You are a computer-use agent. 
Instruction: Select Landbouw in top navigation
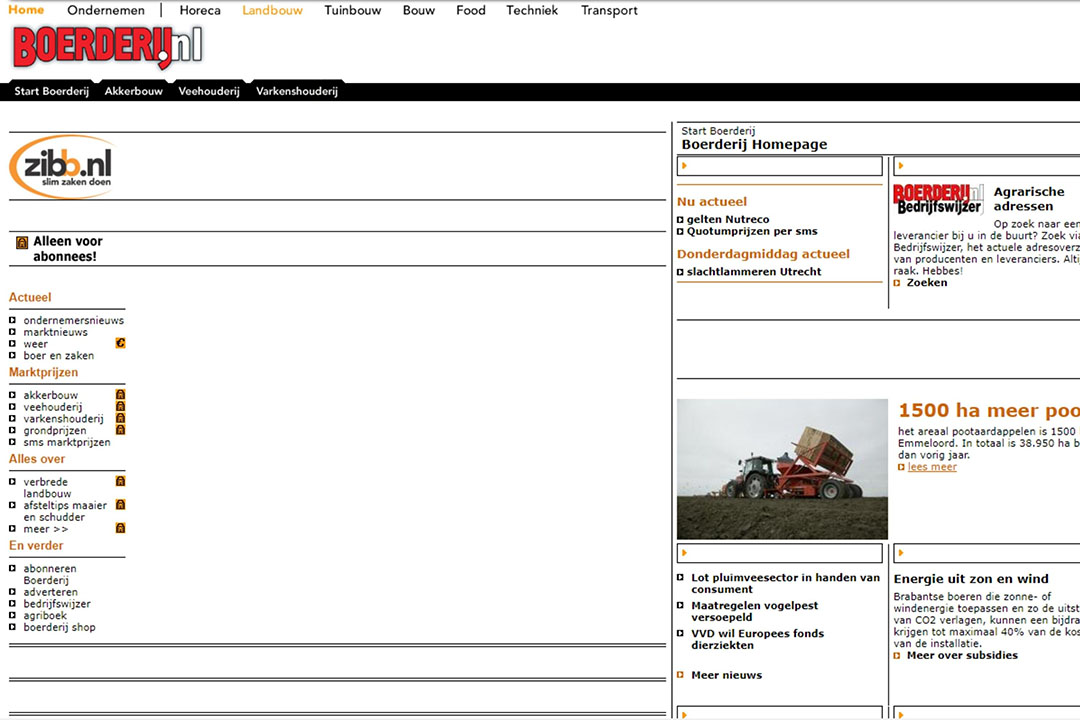pos(272,10)
